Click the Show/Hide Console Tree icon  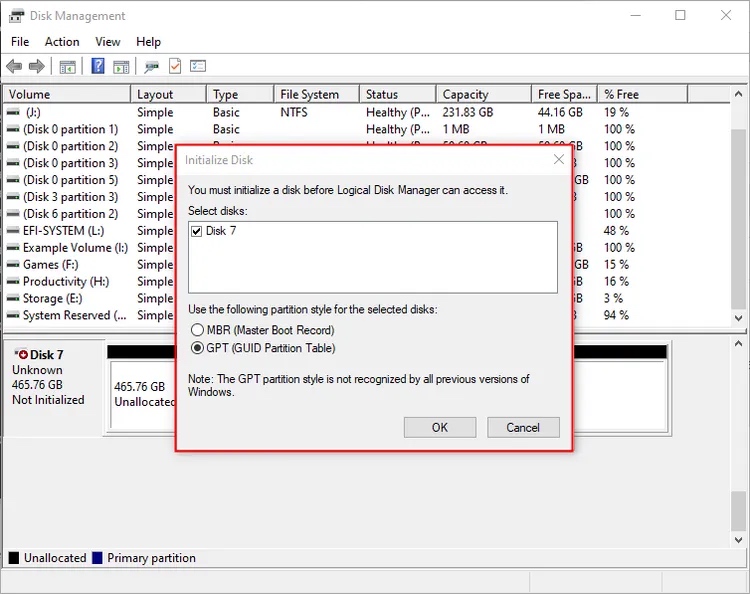click(67, 66)
